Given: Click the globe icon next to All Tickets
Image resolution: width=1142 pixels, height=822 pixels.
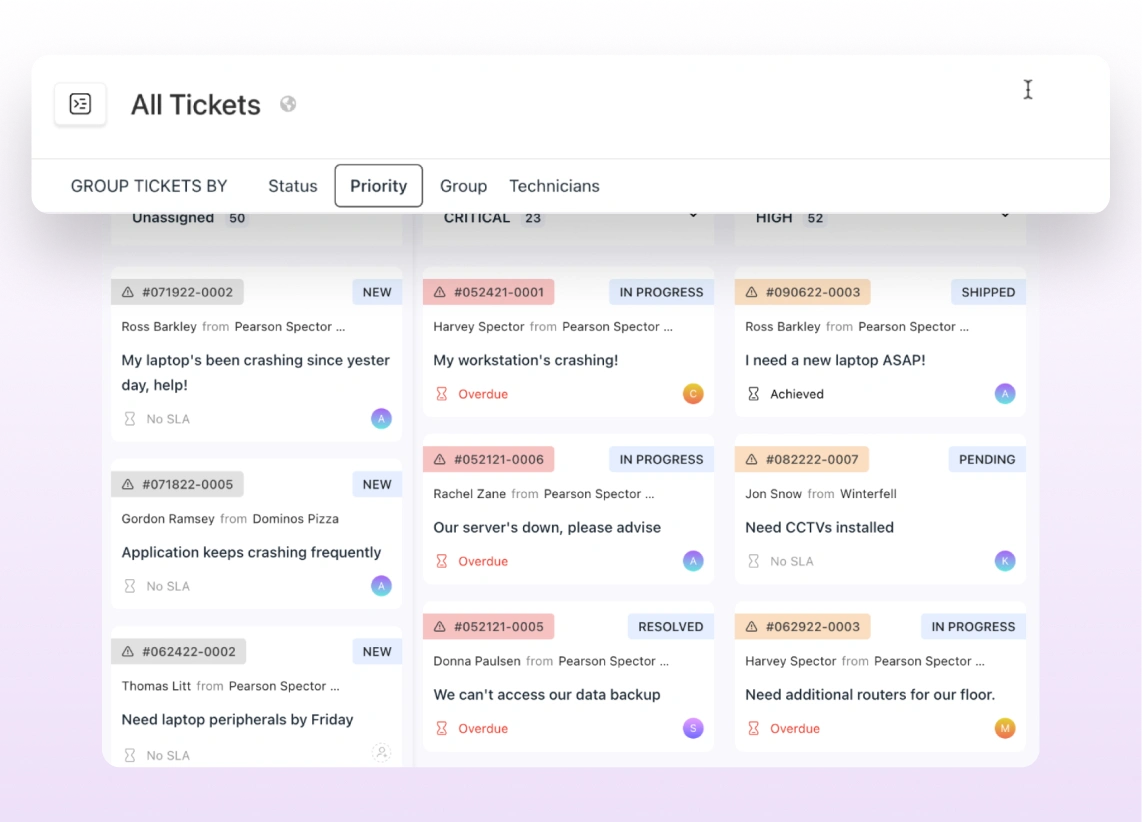Looking at the screenshot, I should [288, 104].
